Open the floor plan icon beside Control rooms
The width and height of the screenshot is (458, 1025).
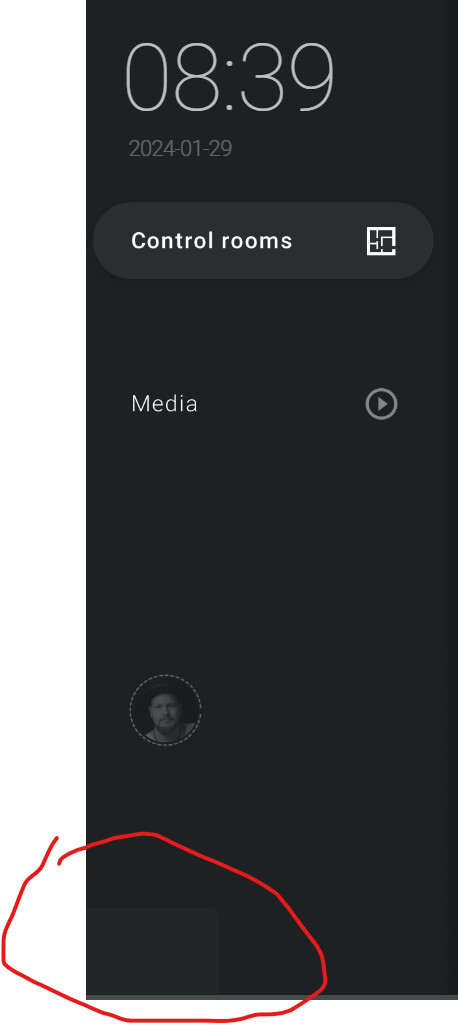click(x=381, y=241)
